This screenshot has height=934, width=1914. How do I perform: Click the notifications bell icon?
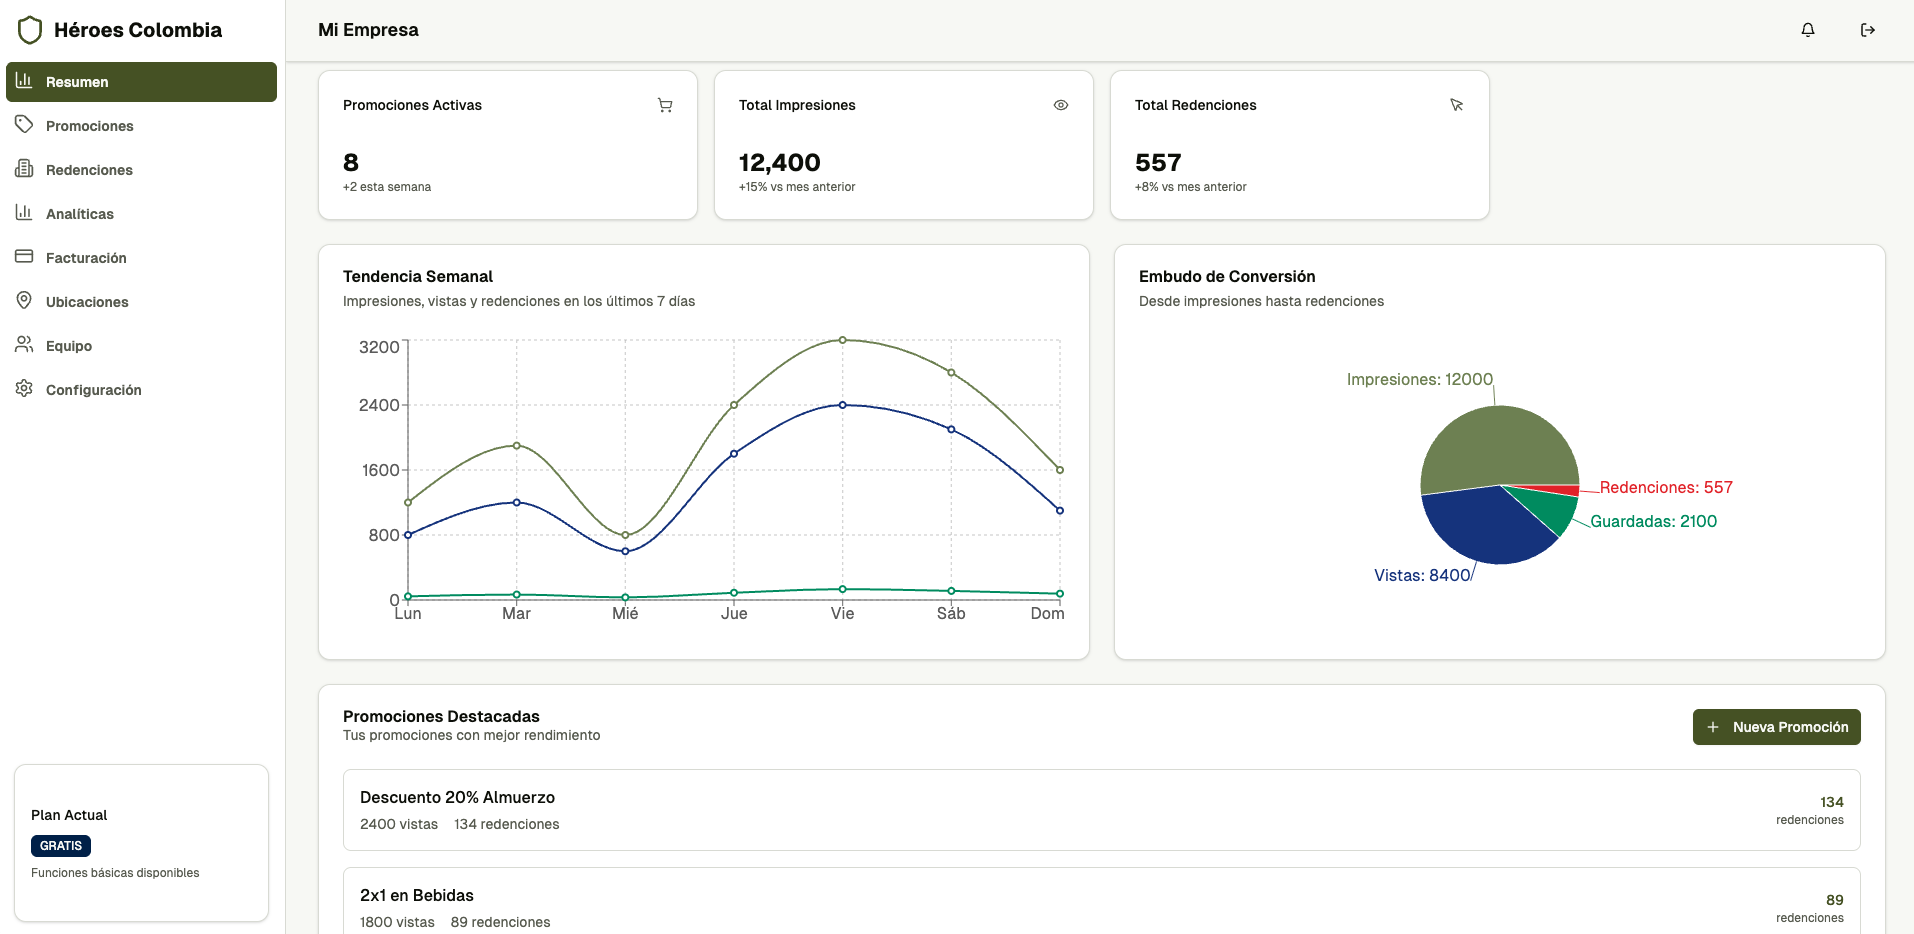point(1807,30)
